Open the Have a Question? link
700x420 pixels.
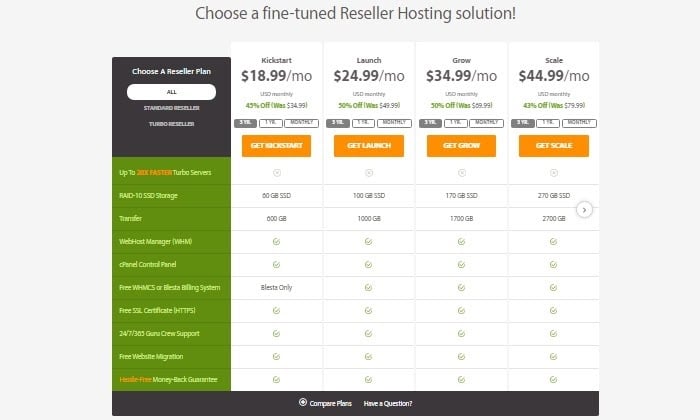tap(388, 403)
